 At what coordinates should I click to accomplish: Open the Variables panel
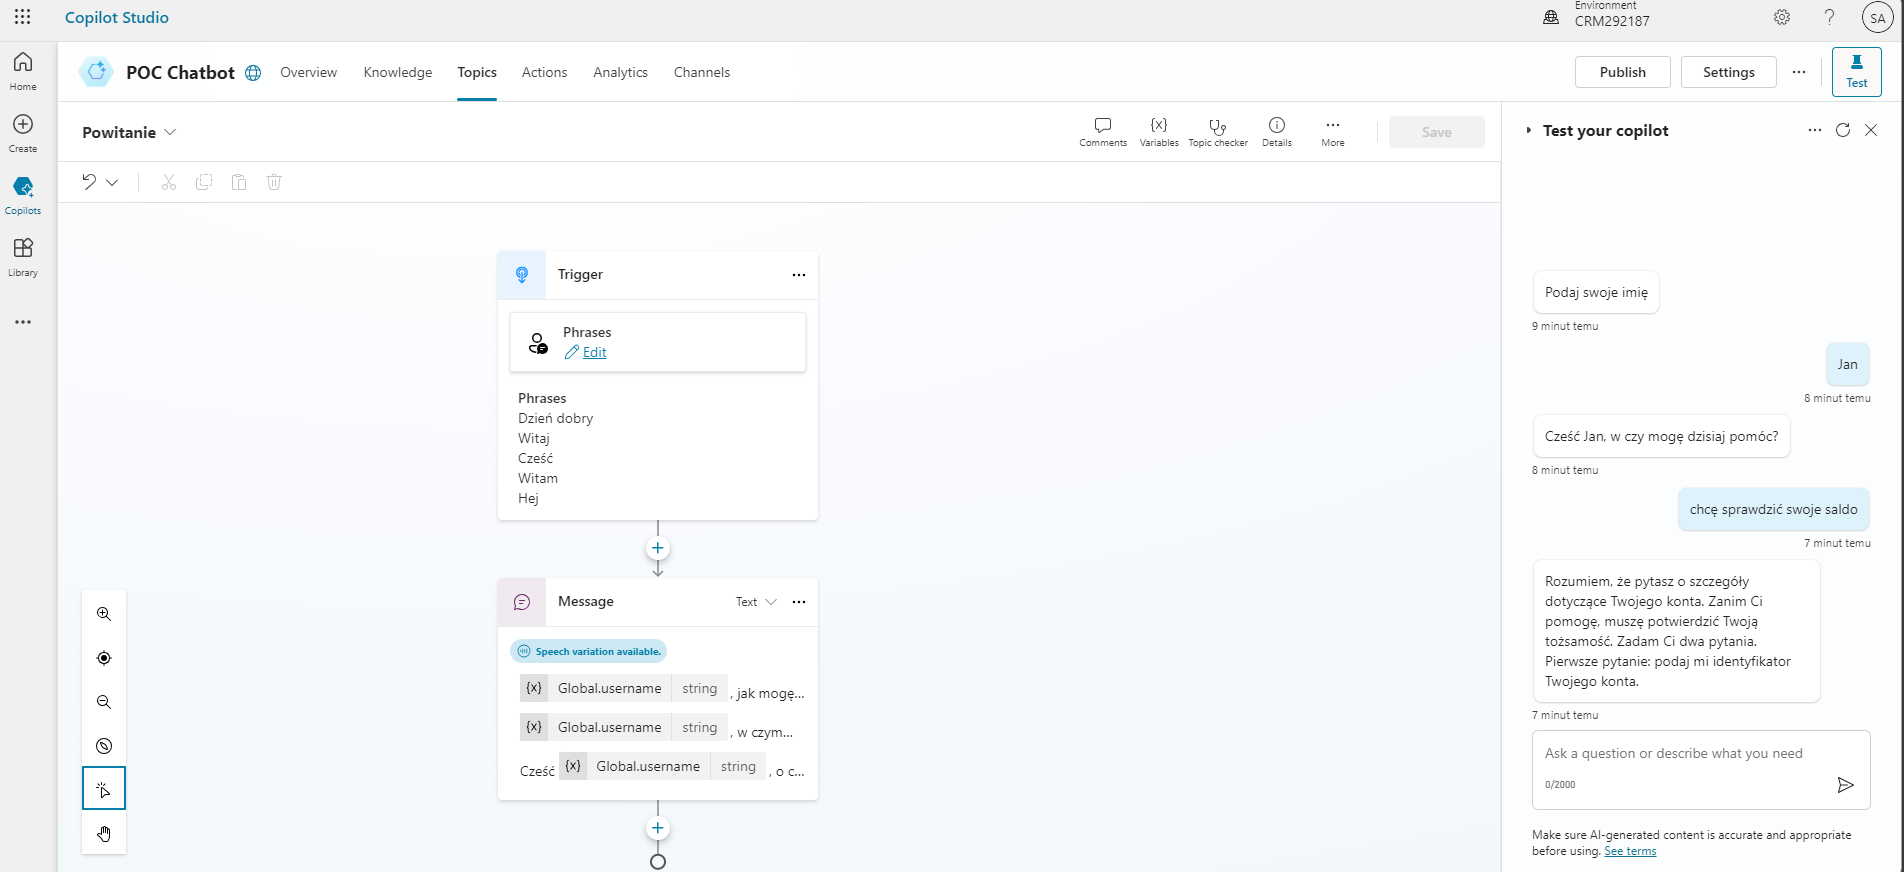pos(1159,132)
